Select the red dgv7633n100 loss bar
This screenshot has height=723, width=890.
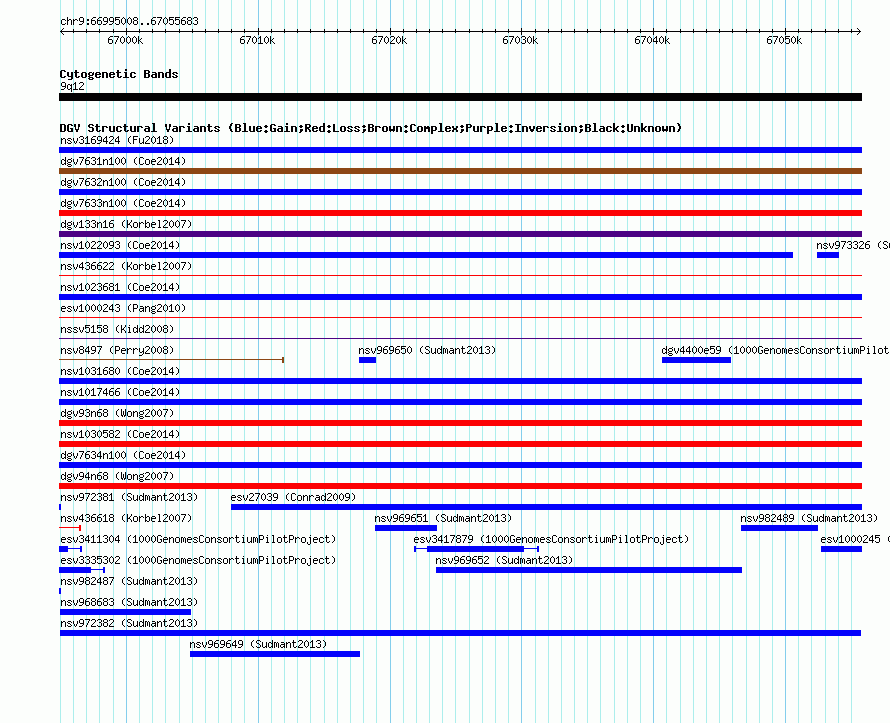tap(460, 213)
